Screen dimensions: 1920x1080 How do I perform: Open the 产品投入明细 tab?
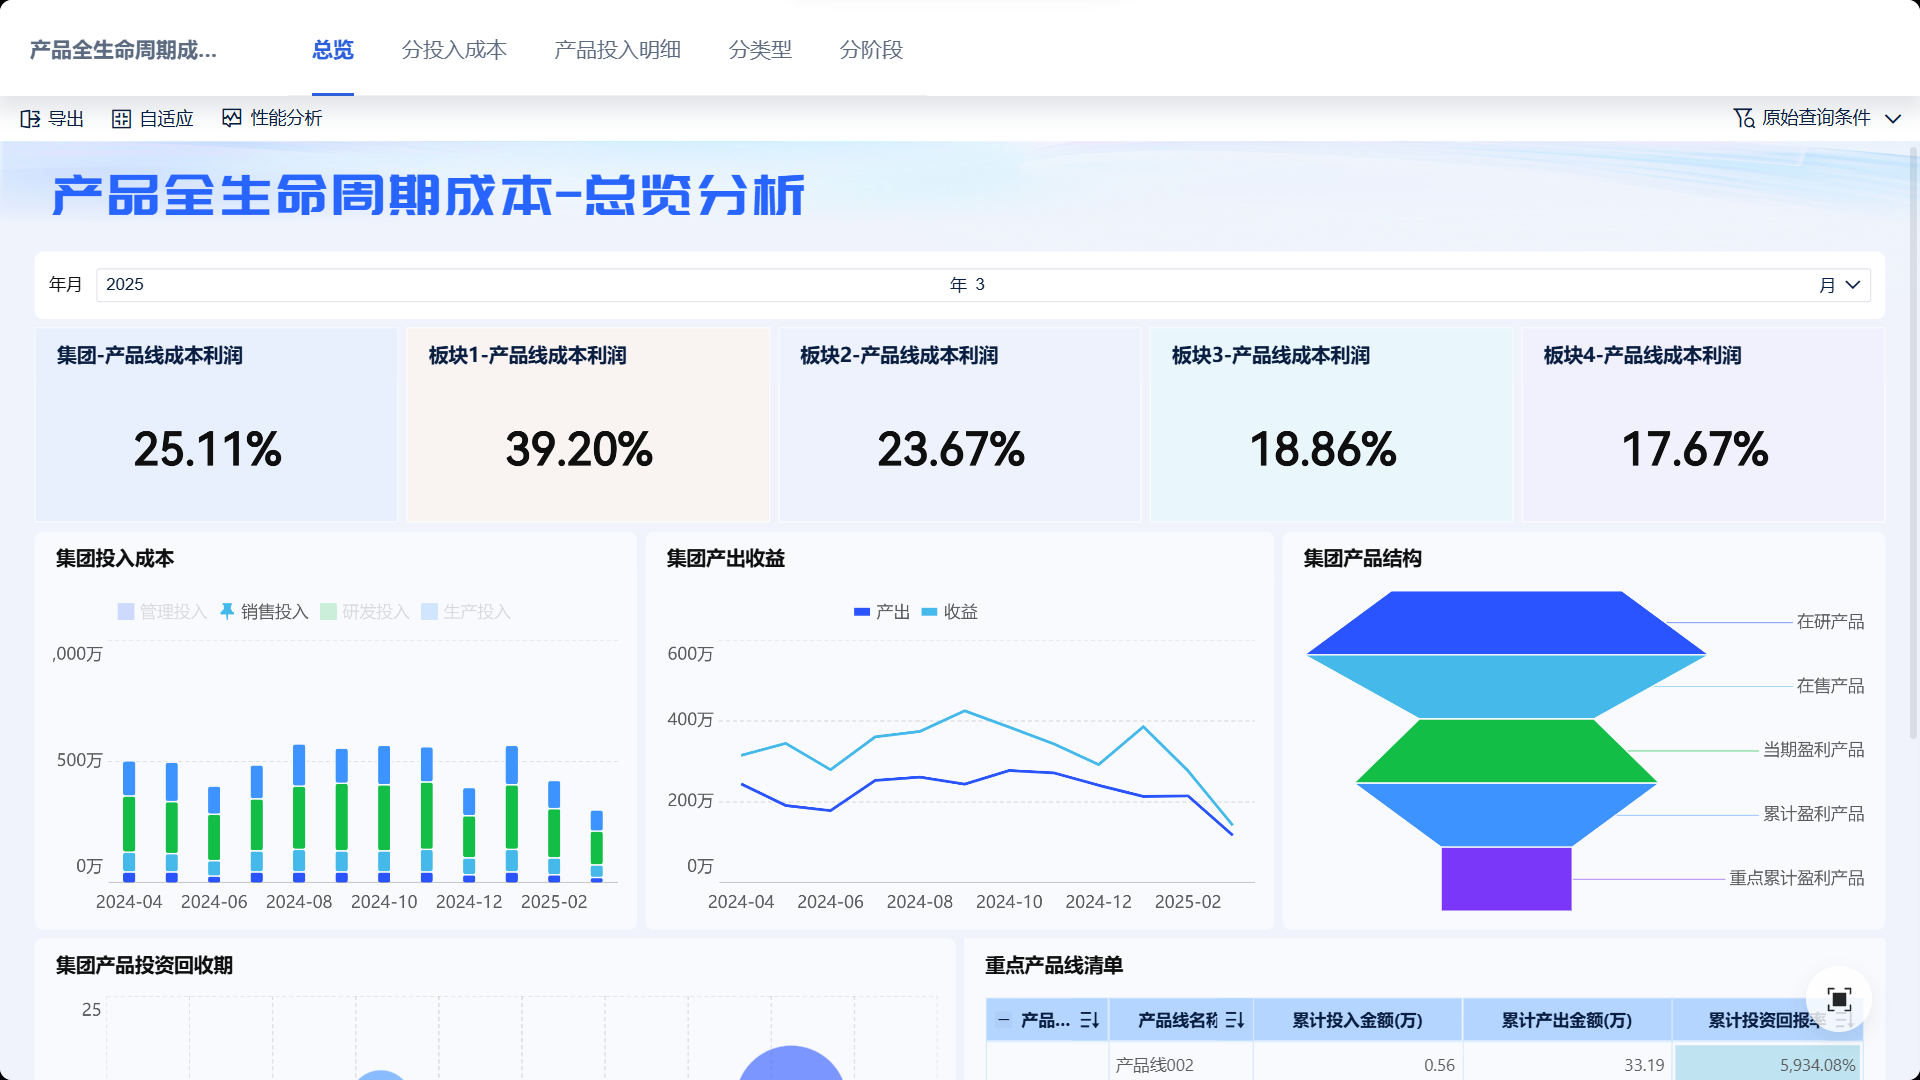(617, 50)
